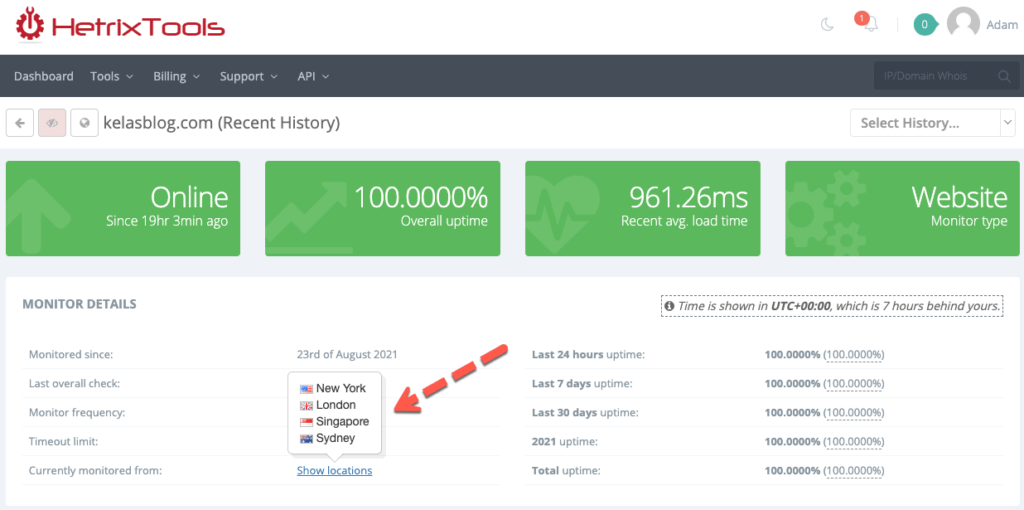1024x510 pixels.
Task: Select Singapore in the locations popup
Action: click(x=342, y=422)
